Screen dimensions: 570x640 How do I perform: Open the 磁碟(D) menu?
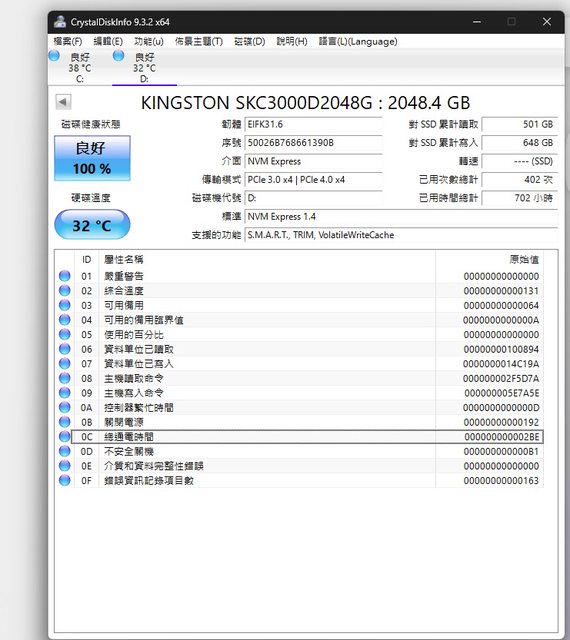pyautogui.click(x=249, y=41)
